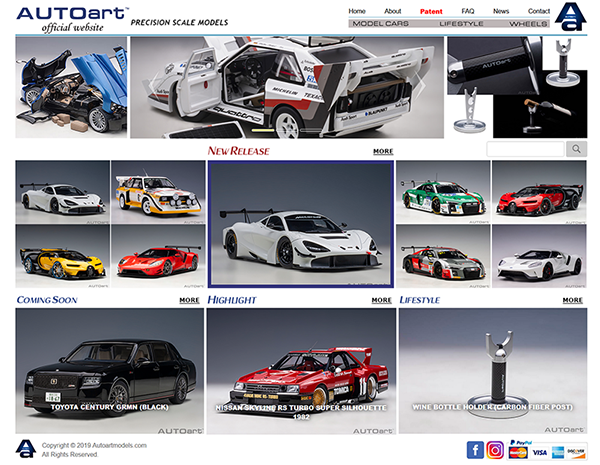Open the Facebook page icon
The height and width of the screenshot is (465, 600).
(x=476, y=449)
